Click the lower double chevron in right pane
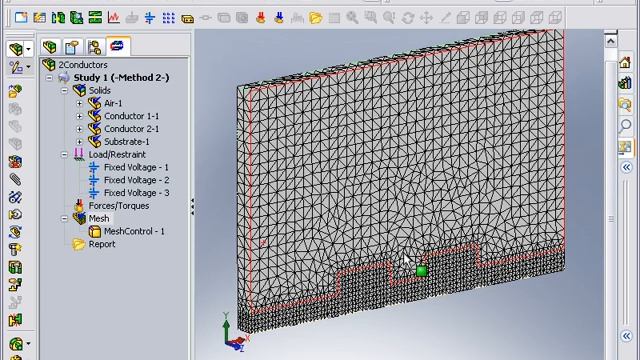This screenshot has width=640, height=360. [626, 336]
